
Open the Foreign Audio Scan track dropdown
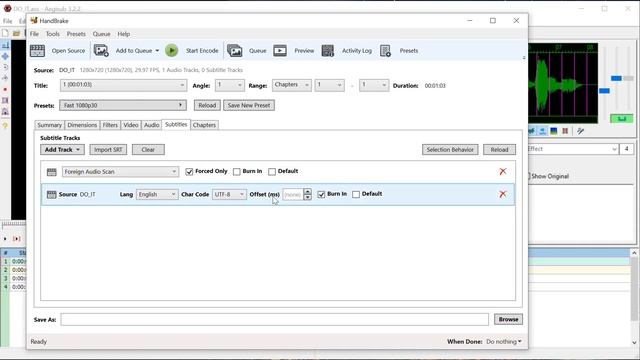tap(120, 172)
